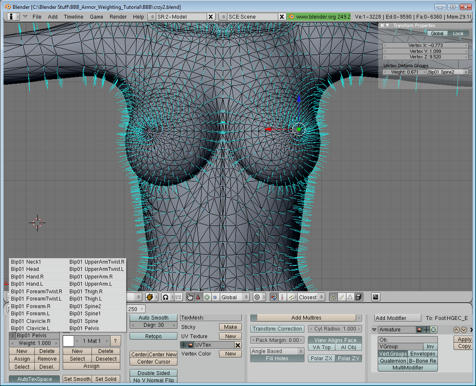This screenshot has width=476, height=386.
Task: Open the Render menu
Action: click(x=118, y=16)
